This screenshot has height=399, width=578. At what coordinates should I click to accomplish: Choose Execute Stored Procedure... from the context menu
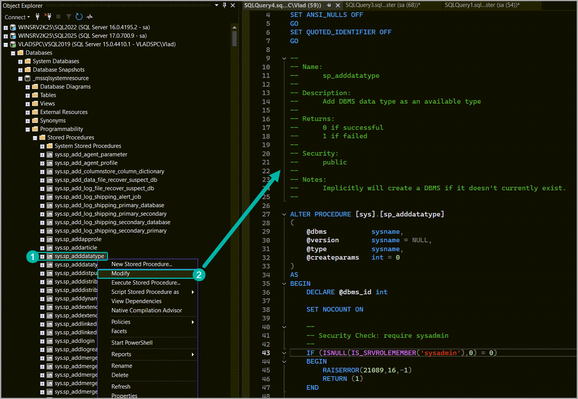click(x=147, y=283)
